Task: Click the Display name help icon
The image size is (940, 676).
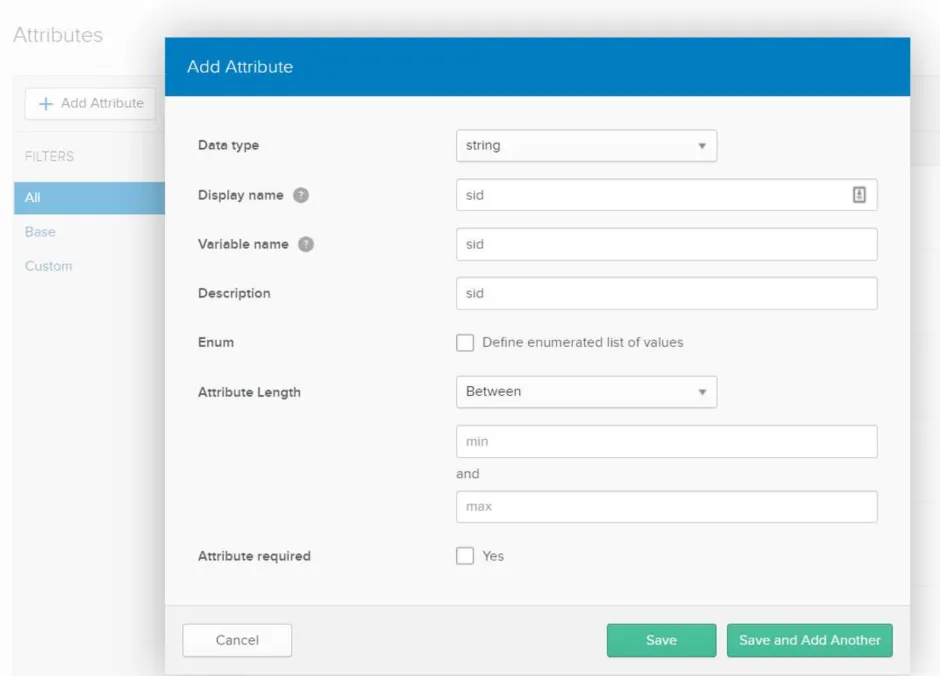Action: click(x=300, y=195)
